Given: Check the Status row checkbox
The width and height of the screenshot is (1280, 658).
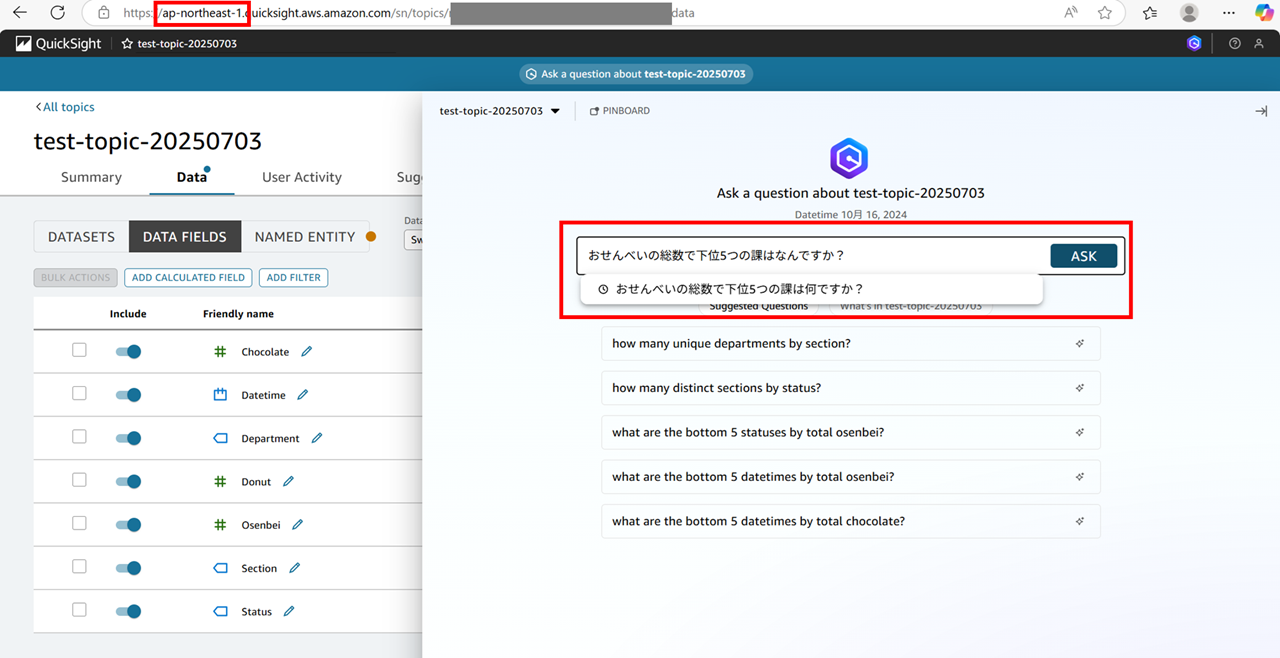Looking at the screenshot, I should (x=79, y=609).
